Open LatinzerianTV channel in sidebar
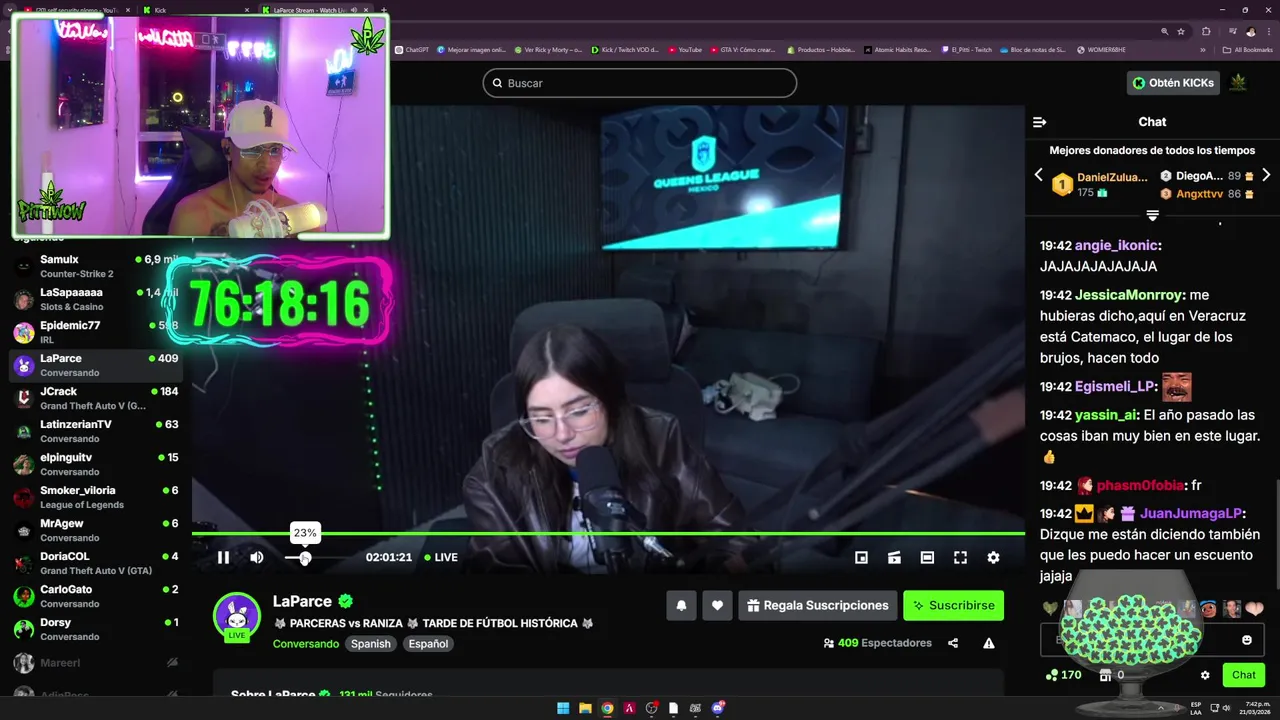Viewport: 1280px width, 720px height. coord(96,431)
